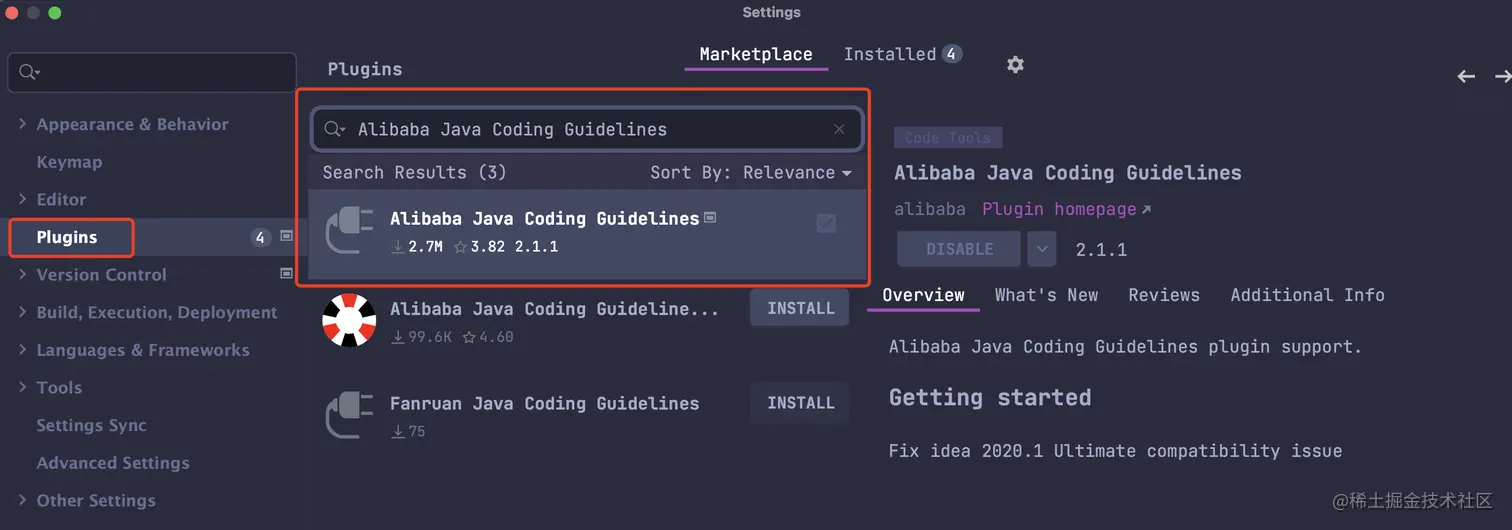Click the Fanruan Java Coding Guidelines plug icon

[349, 416]
